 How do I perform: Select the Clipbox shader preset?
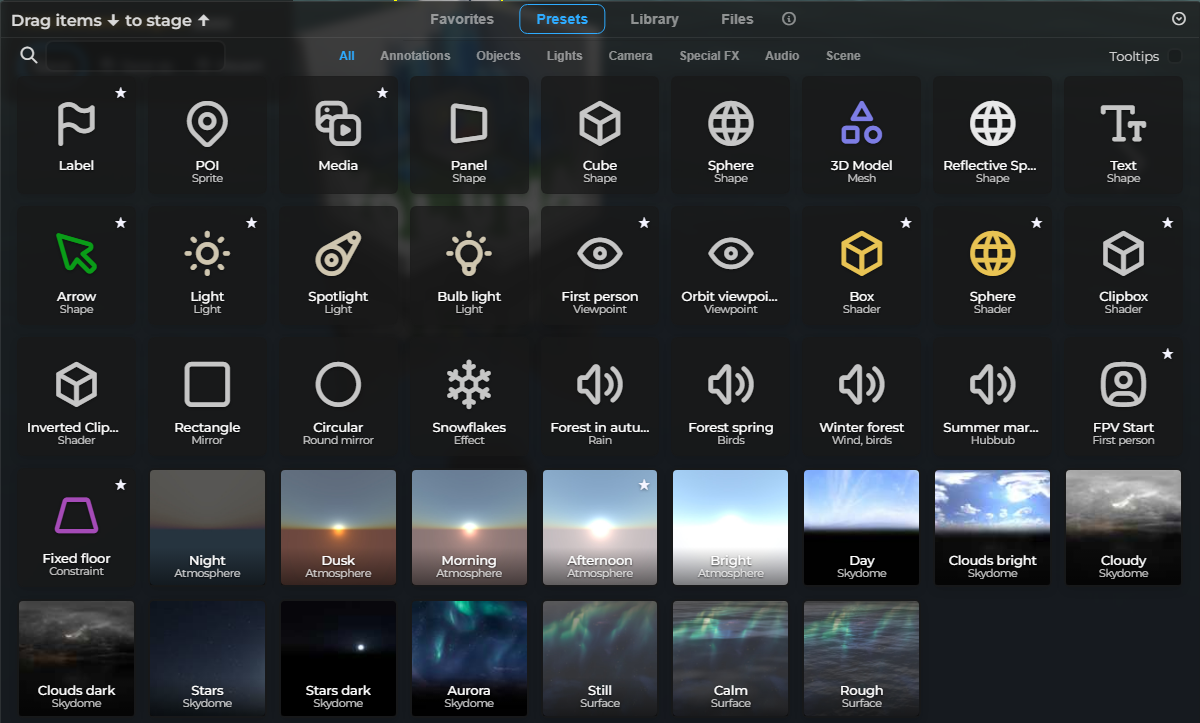[1124, 266]
